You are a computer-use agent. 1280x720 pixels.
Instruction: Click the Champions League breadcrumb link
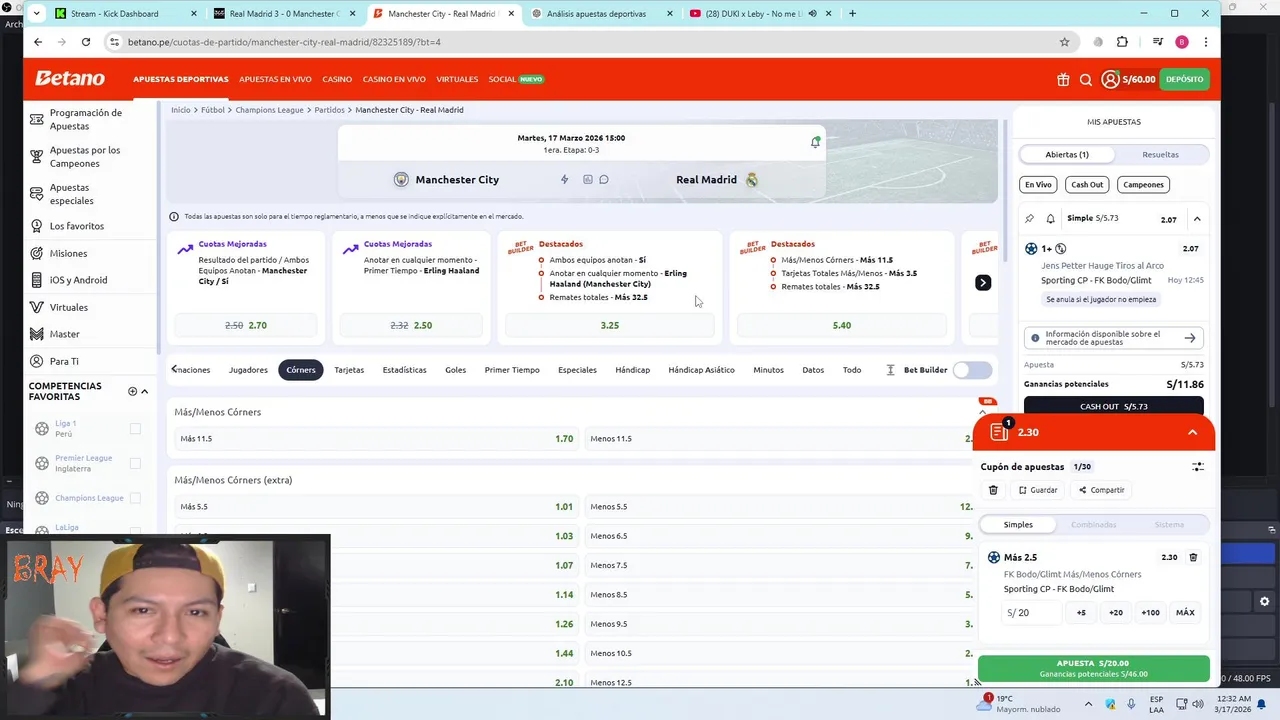[x=269, y=110]
